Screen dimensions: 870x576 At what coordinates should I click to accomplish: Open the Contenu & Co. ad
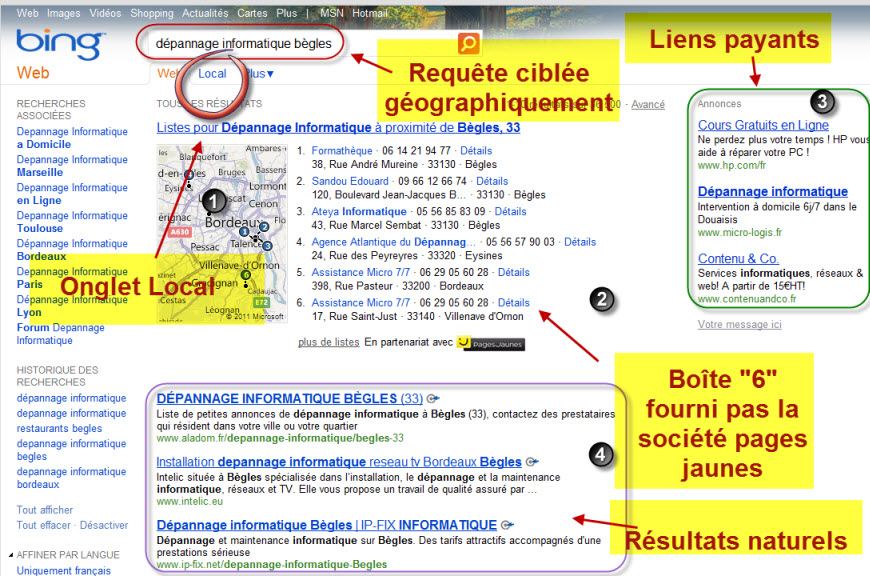[738, 259]
